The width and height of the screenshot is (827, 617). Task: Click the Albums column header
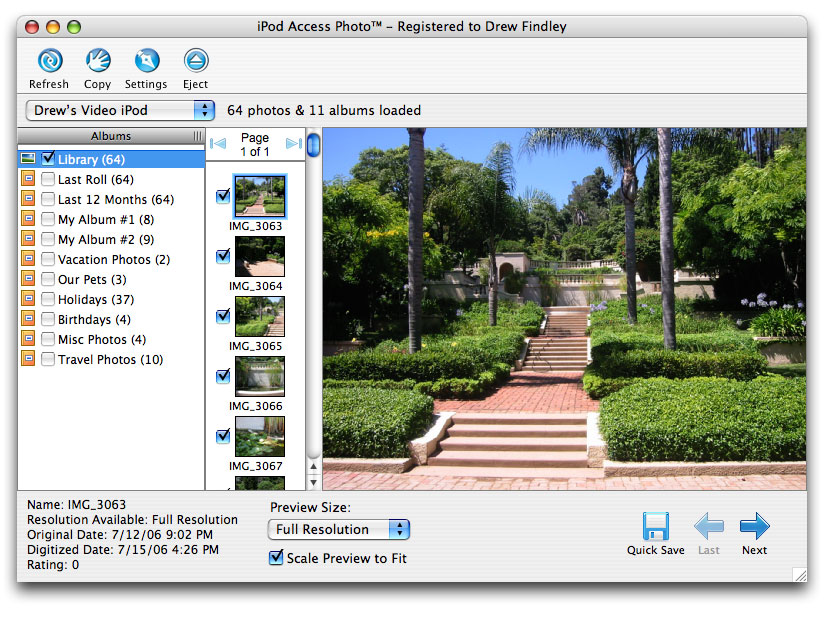(111, 136)
